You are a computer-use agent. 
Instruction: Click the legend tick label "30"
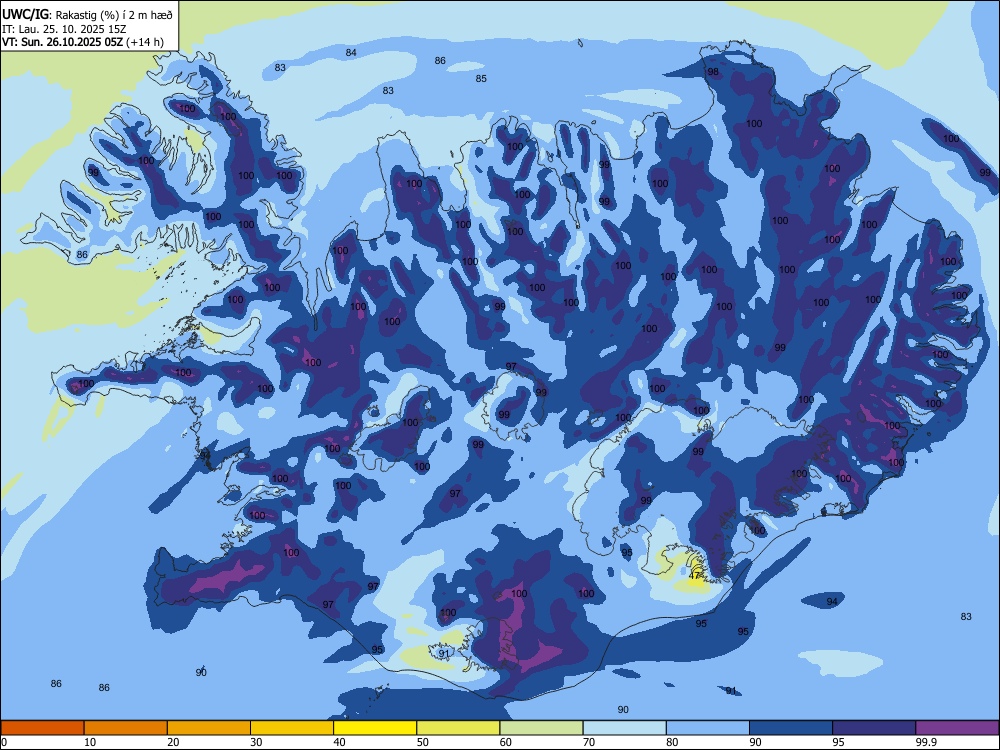[256, 742]
